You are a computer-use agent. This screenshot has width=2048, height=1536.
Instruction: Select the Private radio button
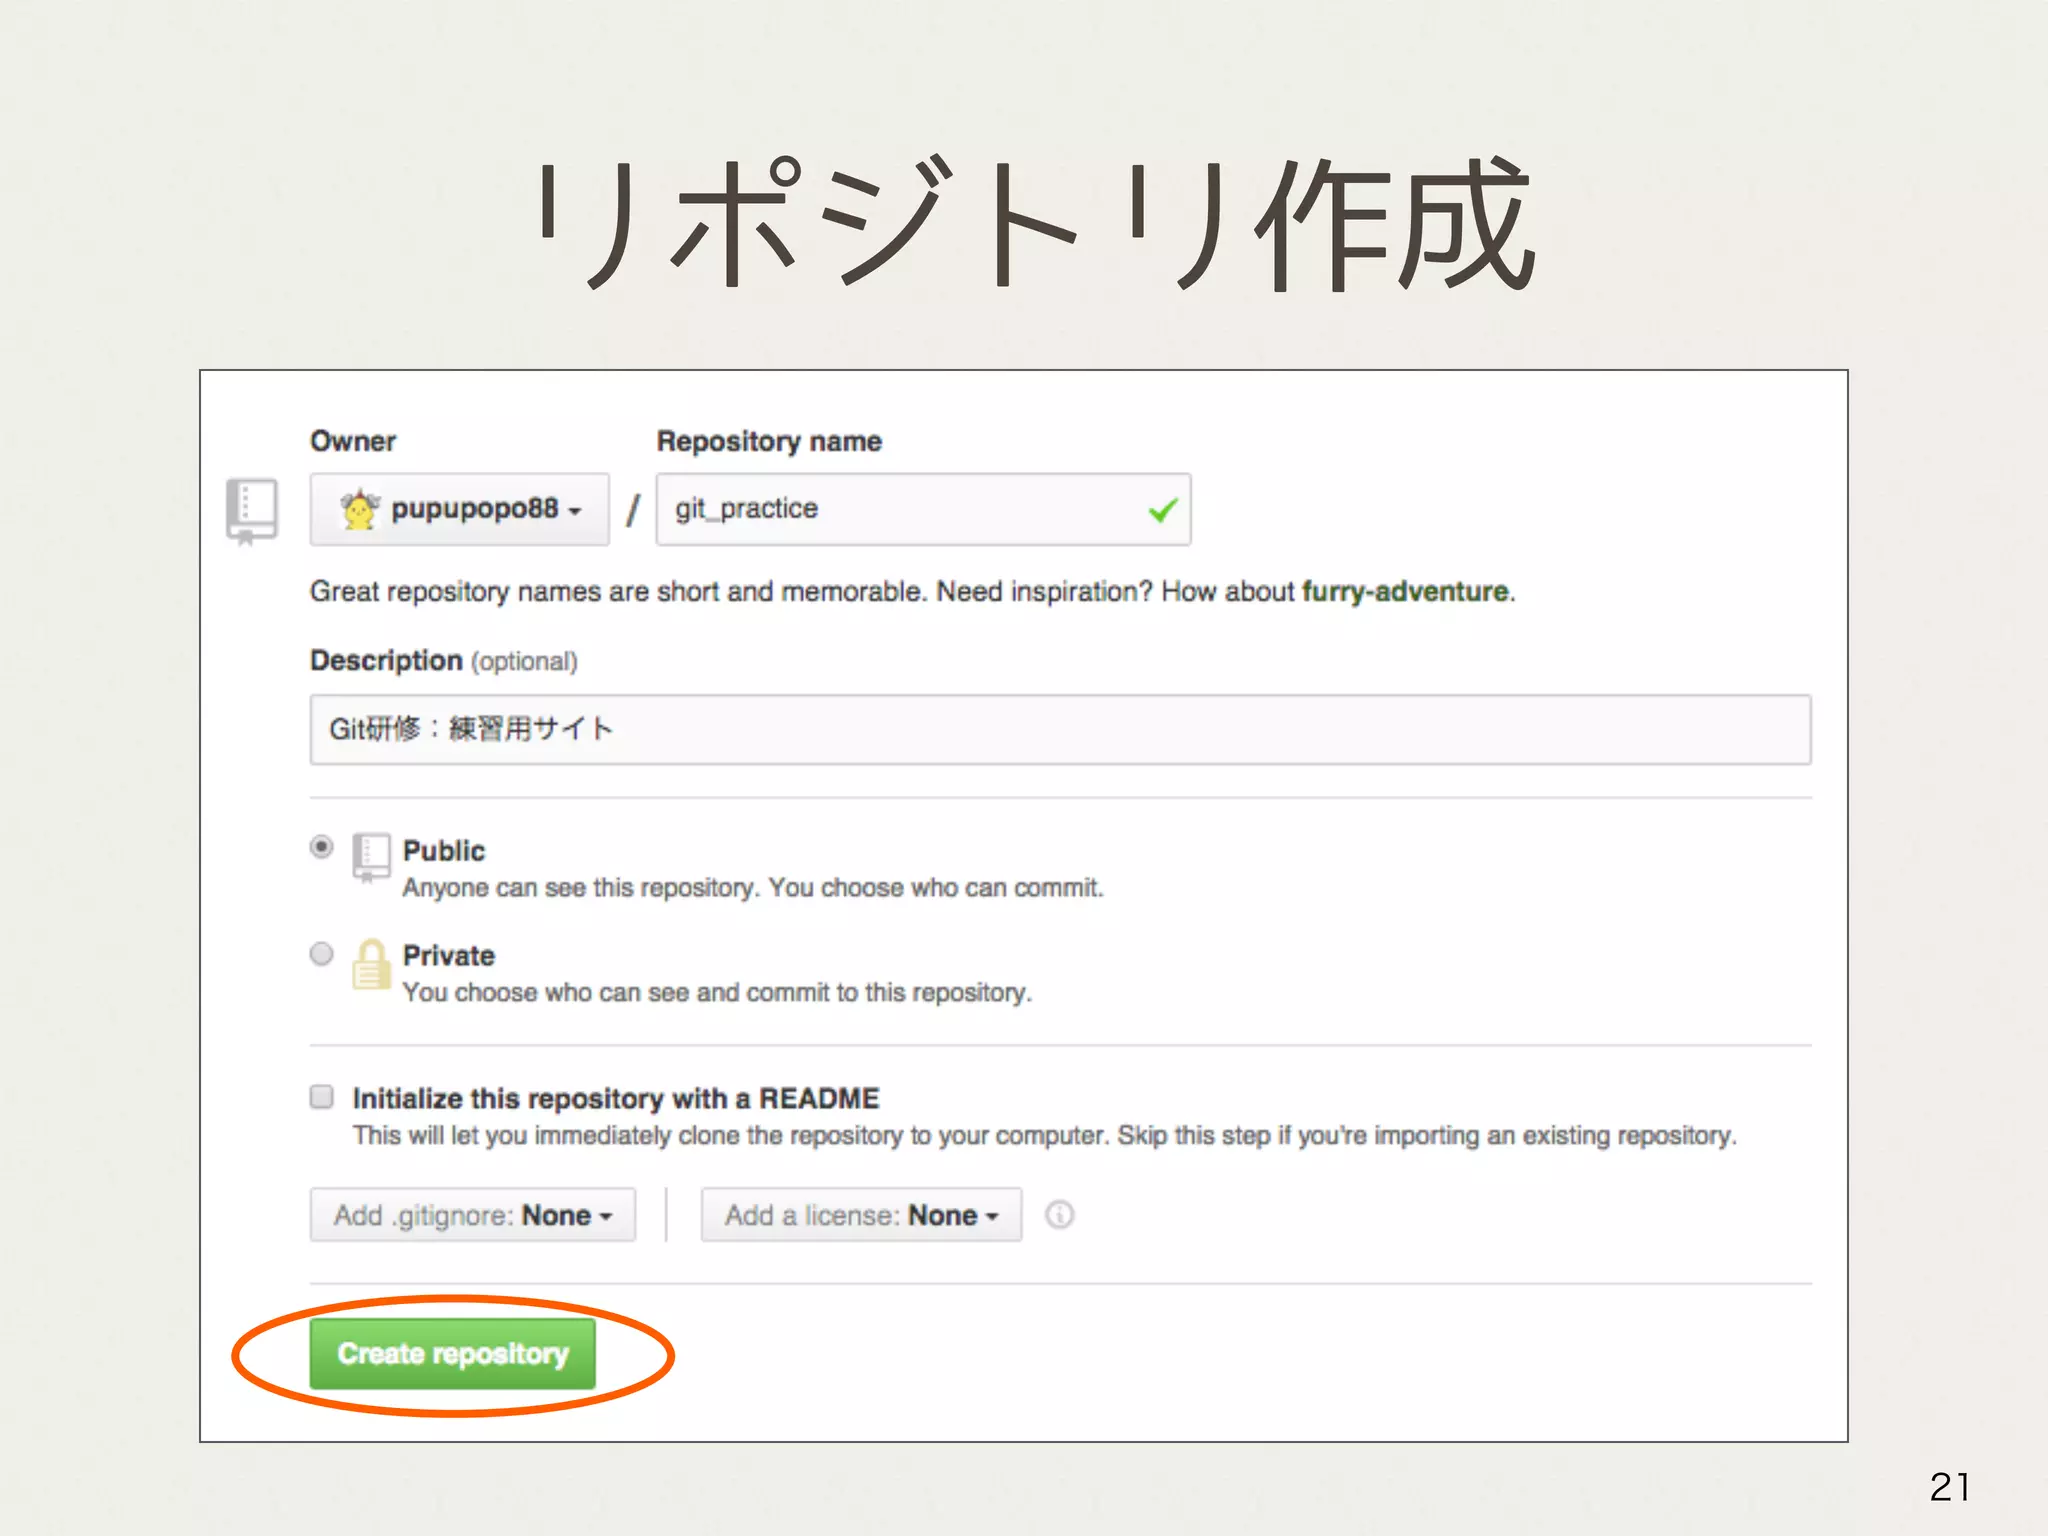[321, 954]
